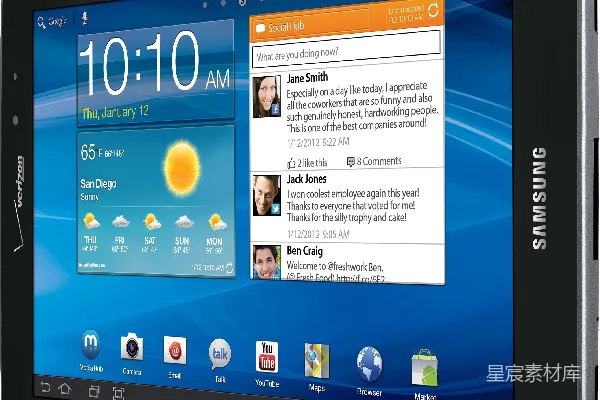Open the recent apps button
The image size is (600, 400).
[93, 391]
